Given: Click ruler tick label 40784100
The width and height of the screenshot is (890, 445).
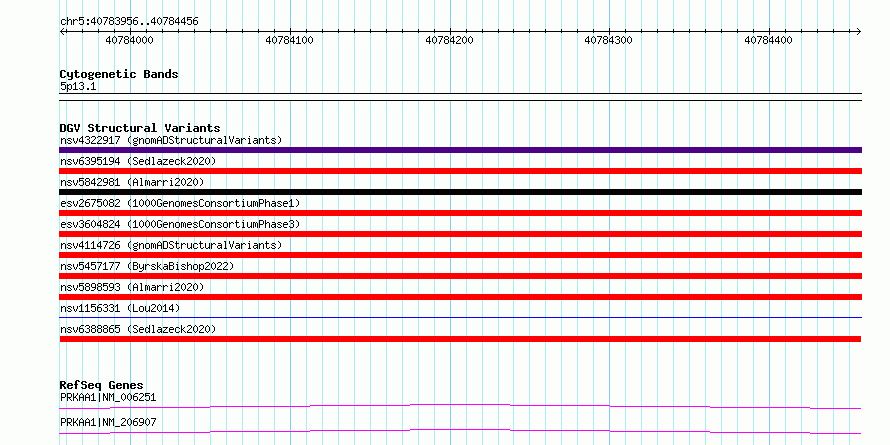Looking at the screenshot, I should pos(289,40).
